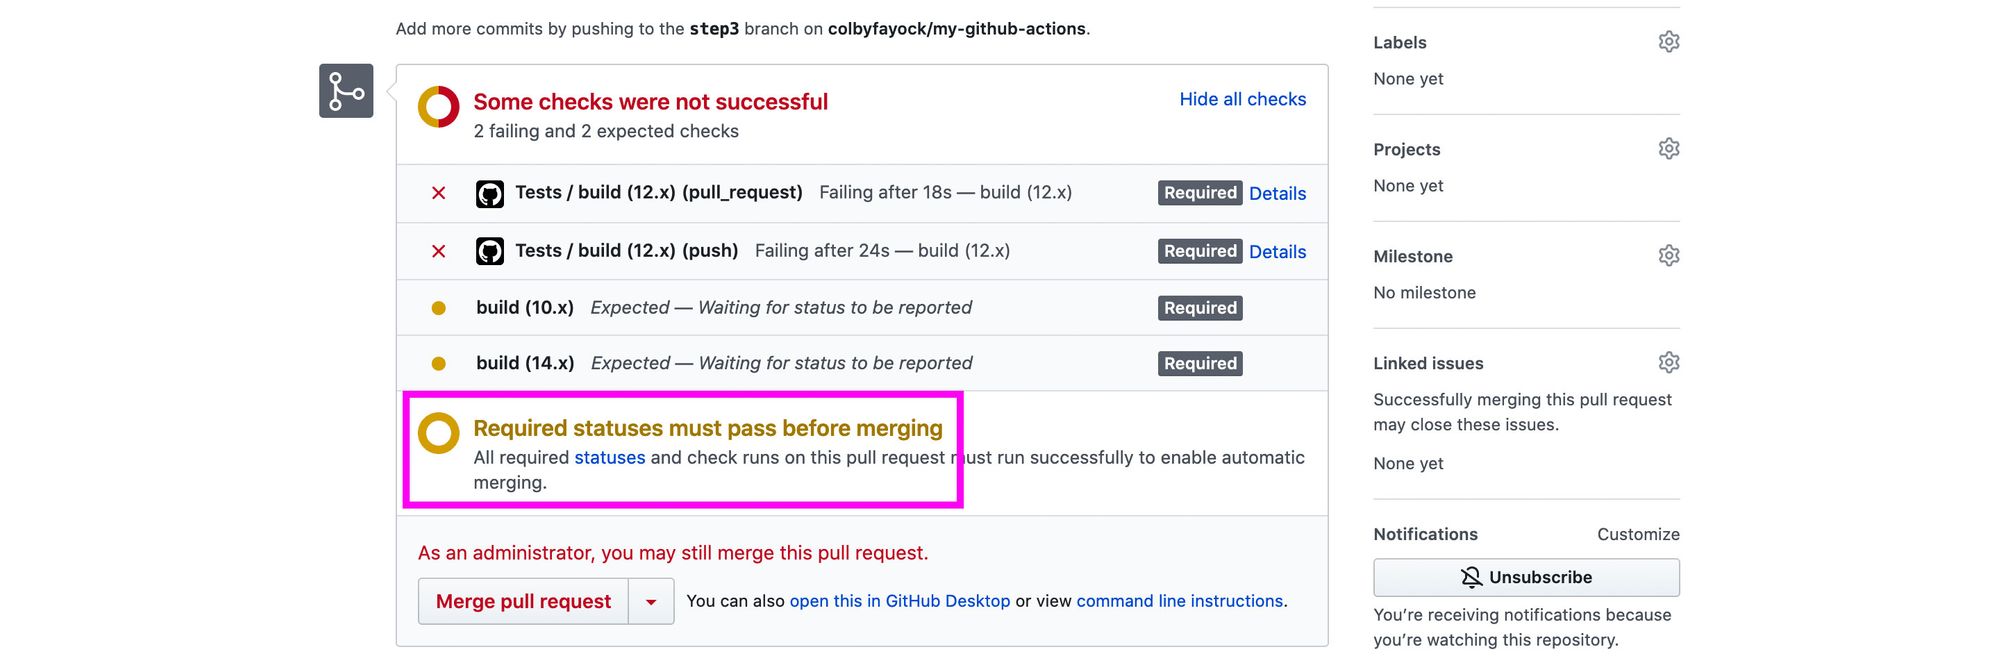Screen dimensions: 2000x668
Task: Click open this in GitHub Desktop
Action: [900, 601]
